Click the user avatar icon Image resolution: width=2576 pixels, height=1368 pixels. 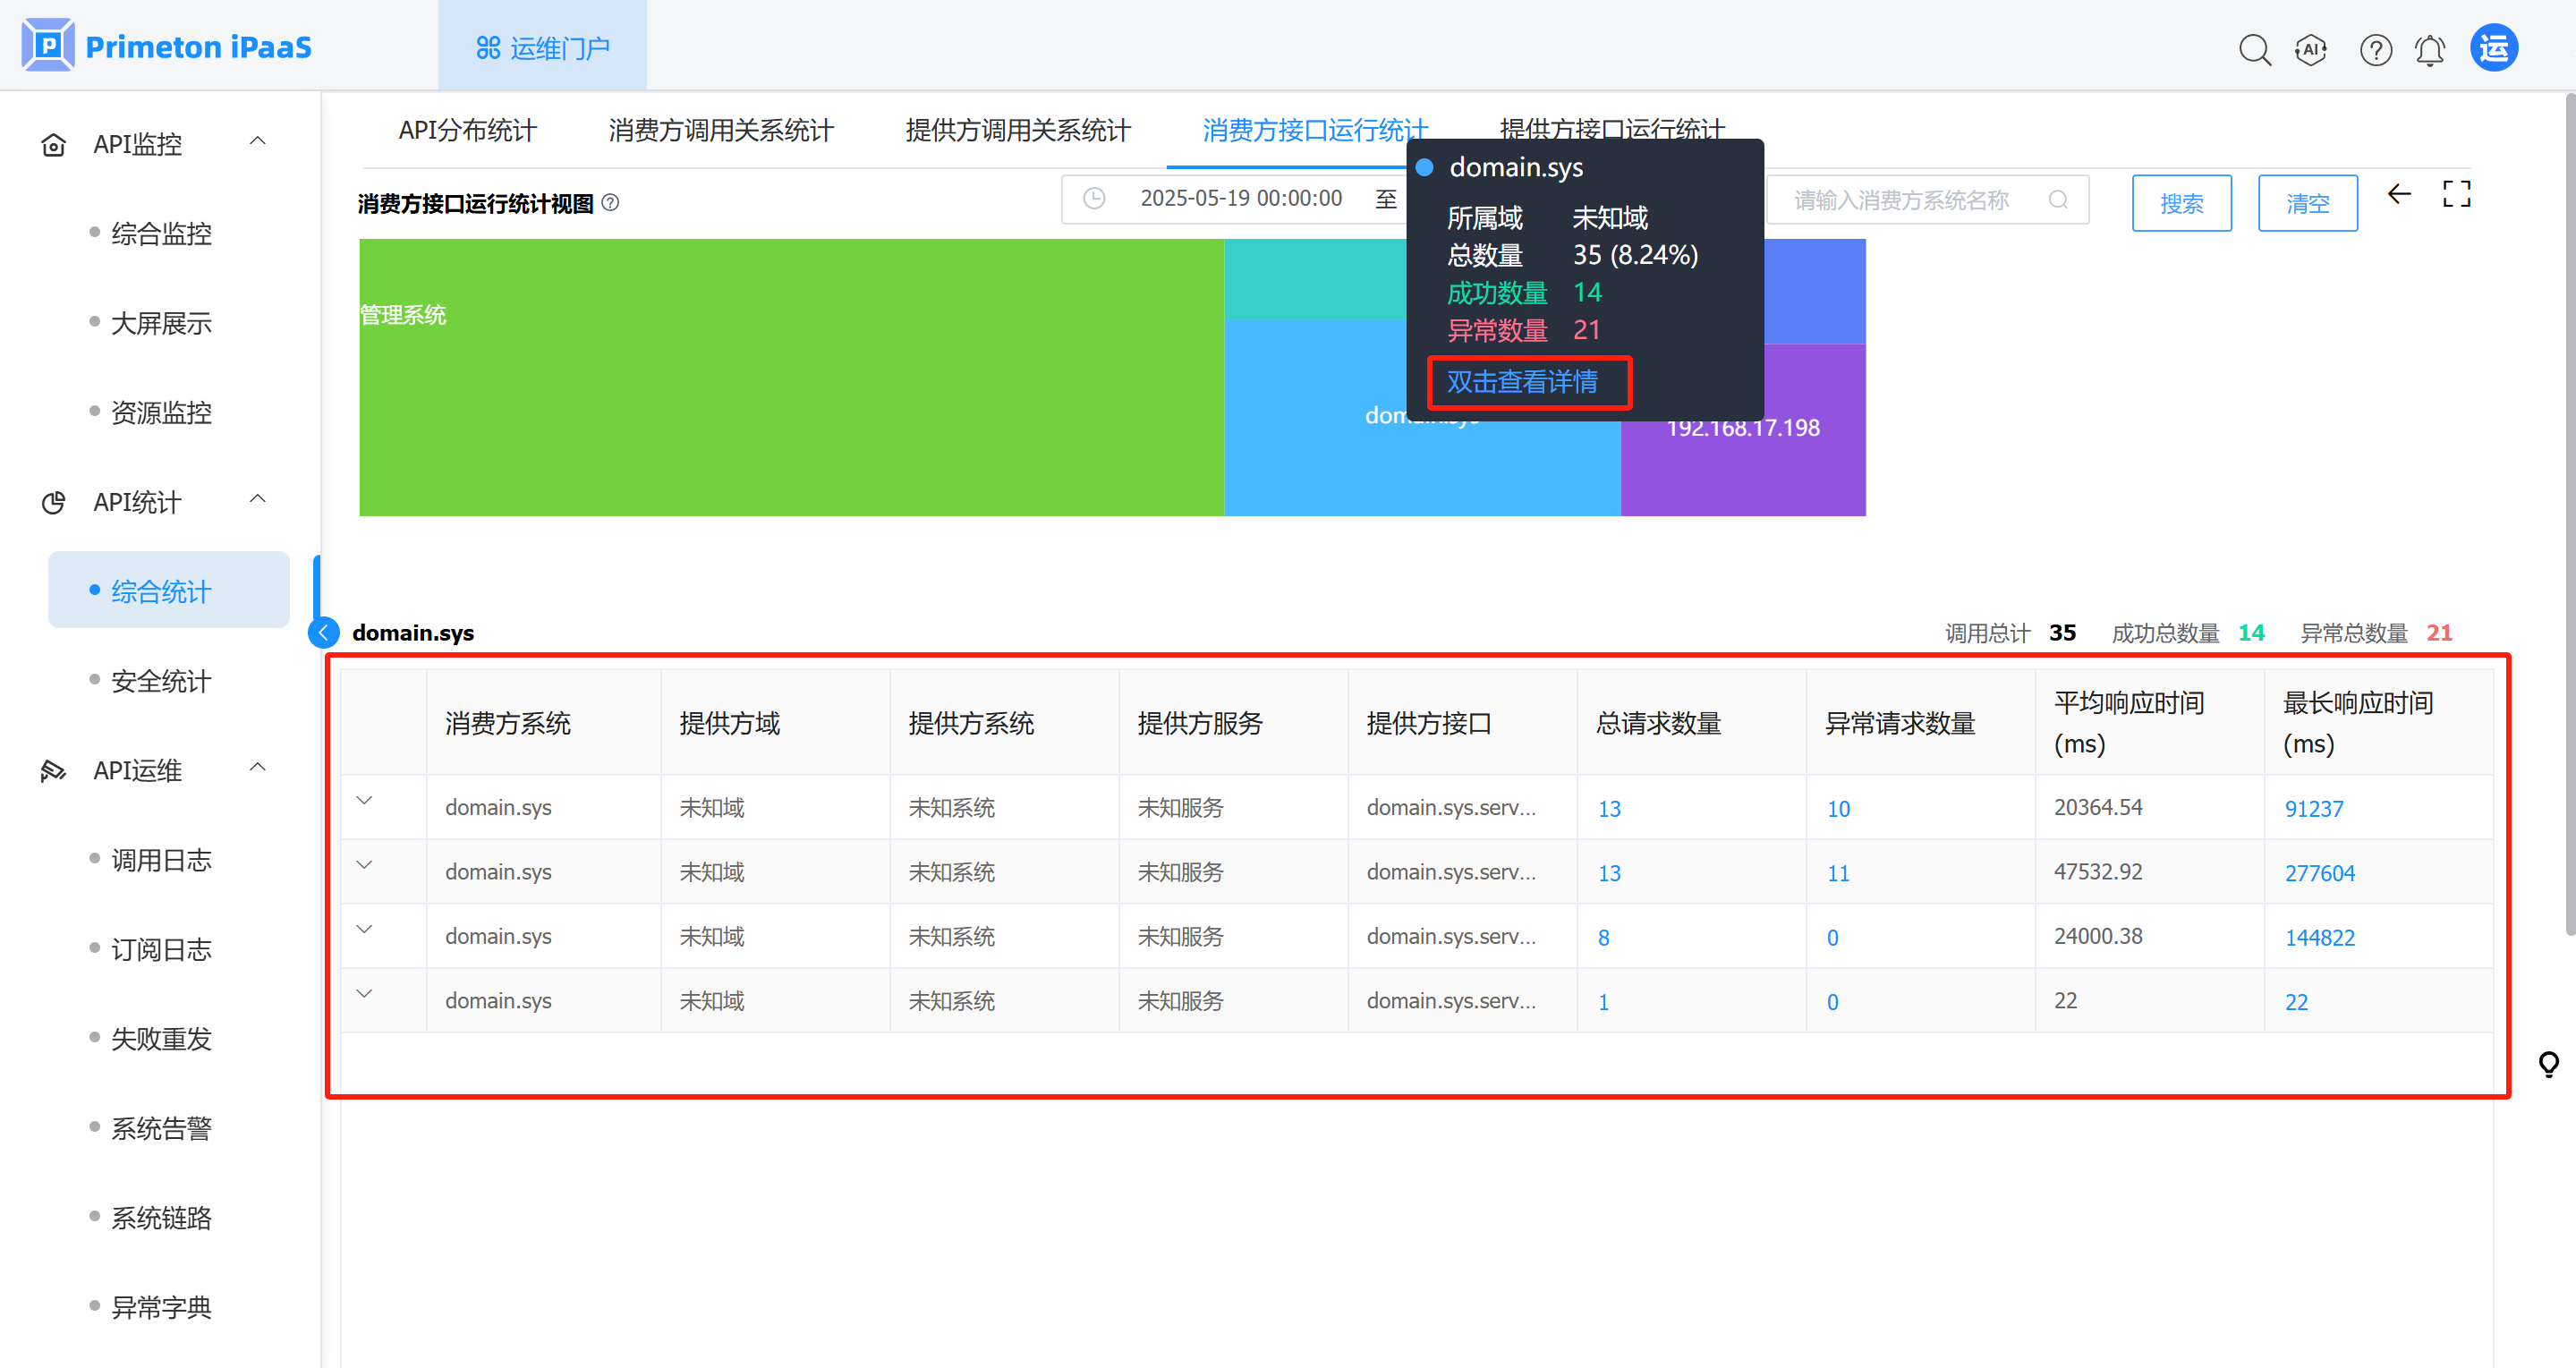point(2494,48)
